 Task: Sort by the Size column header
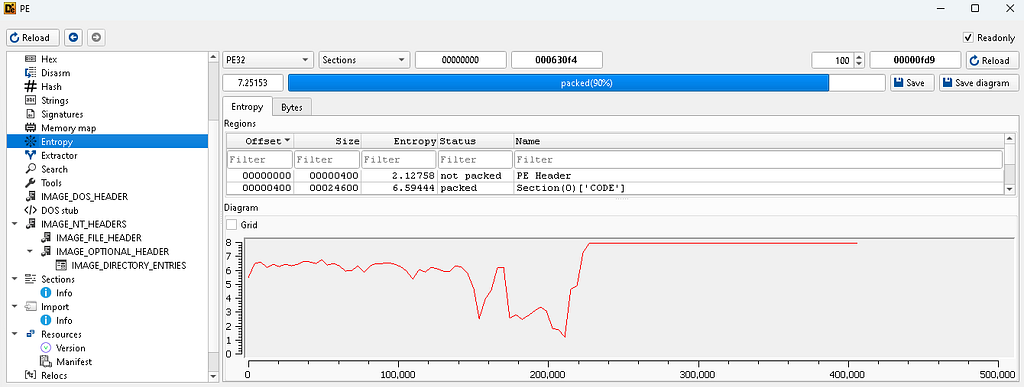point(327,141)
